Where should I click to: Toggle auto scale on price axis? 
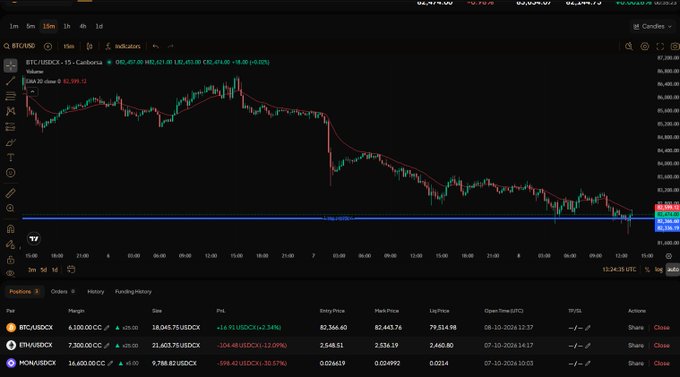click(x=673, y=269)
